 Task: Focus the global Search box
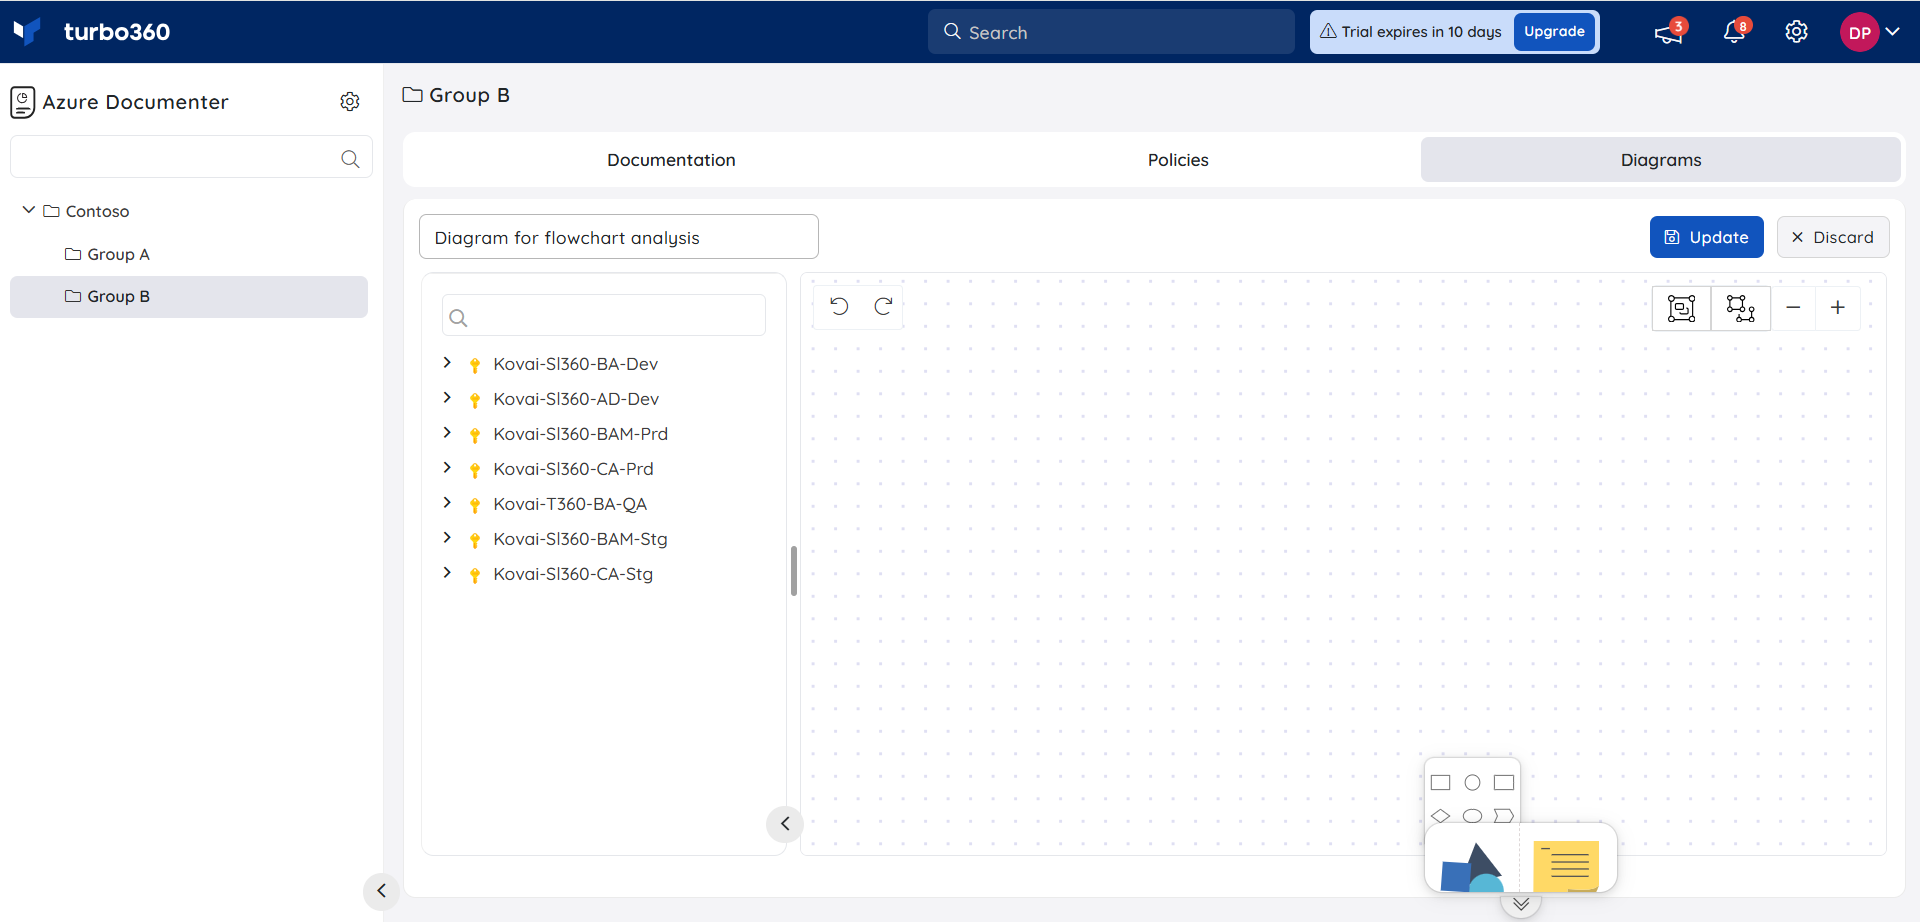click(1111, 32)
